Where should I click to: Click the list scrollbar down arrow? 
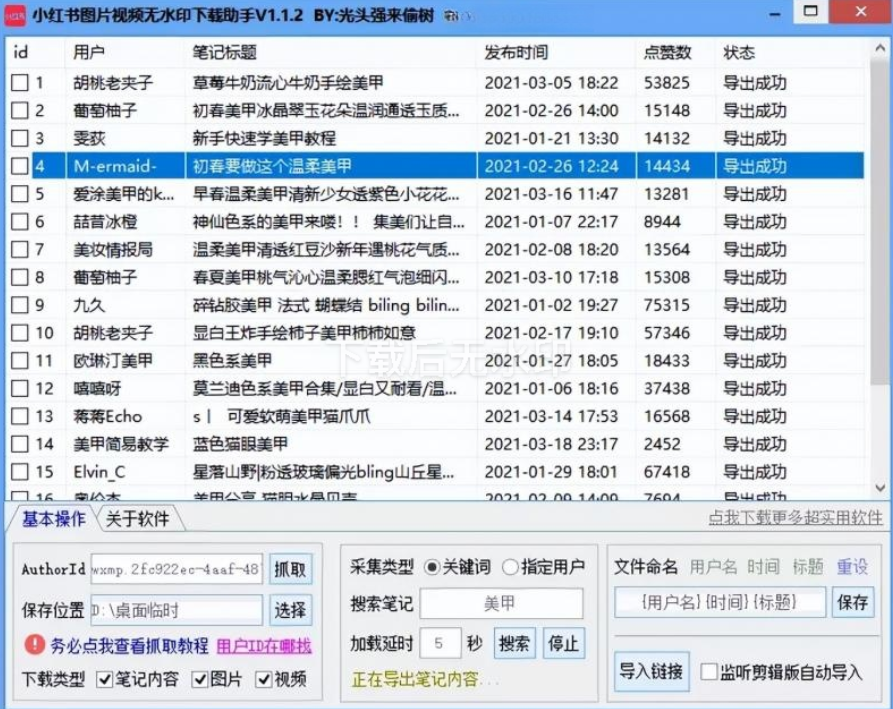tap(880, 488)
